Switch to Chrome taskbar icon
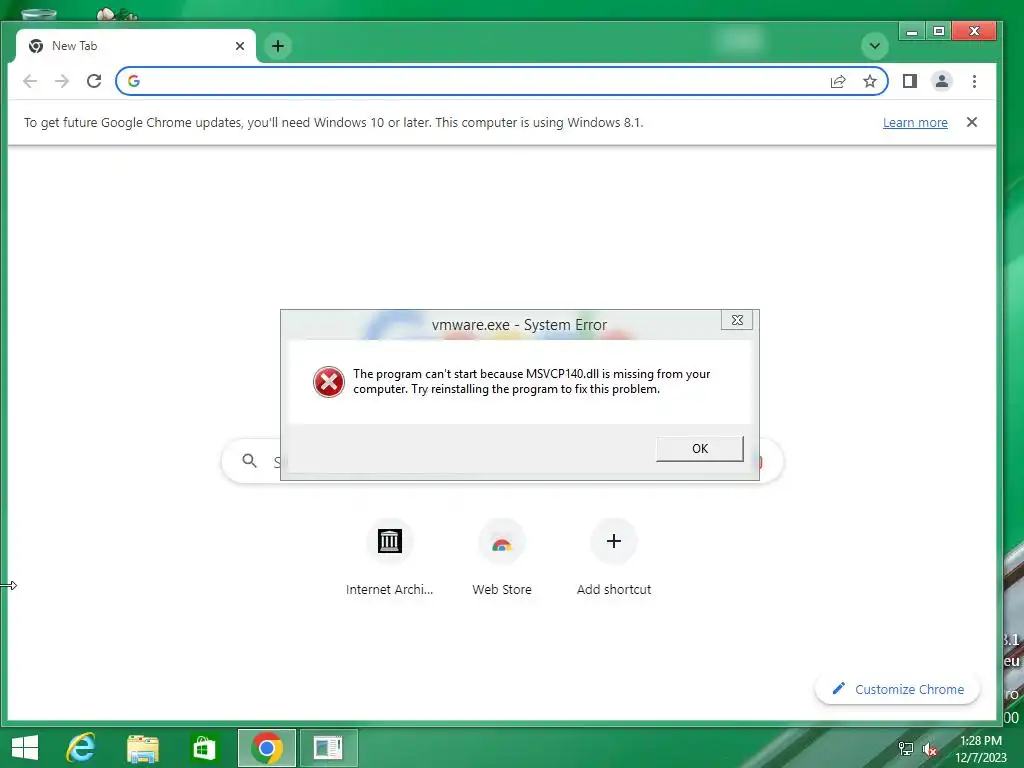This screenshot has width=1024, height=768. pyautogui.click(x=266, y=748)
